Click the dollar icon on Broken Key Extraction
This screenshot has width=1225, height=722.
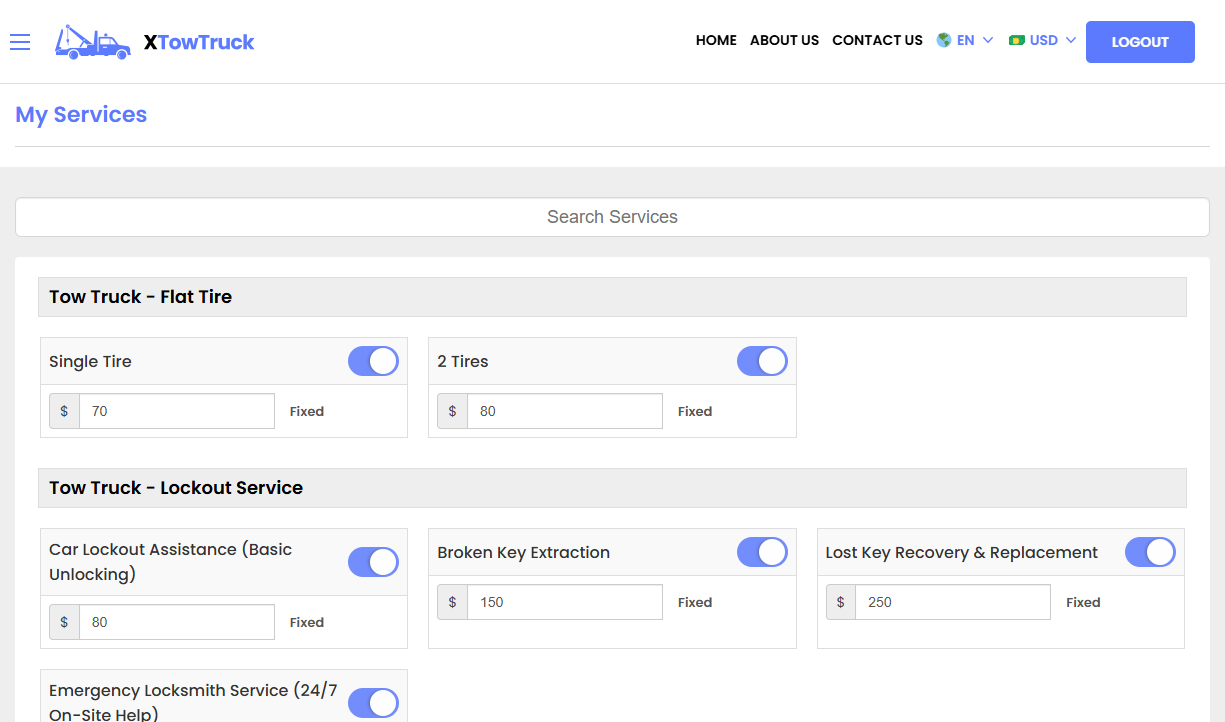coord(452,601)
